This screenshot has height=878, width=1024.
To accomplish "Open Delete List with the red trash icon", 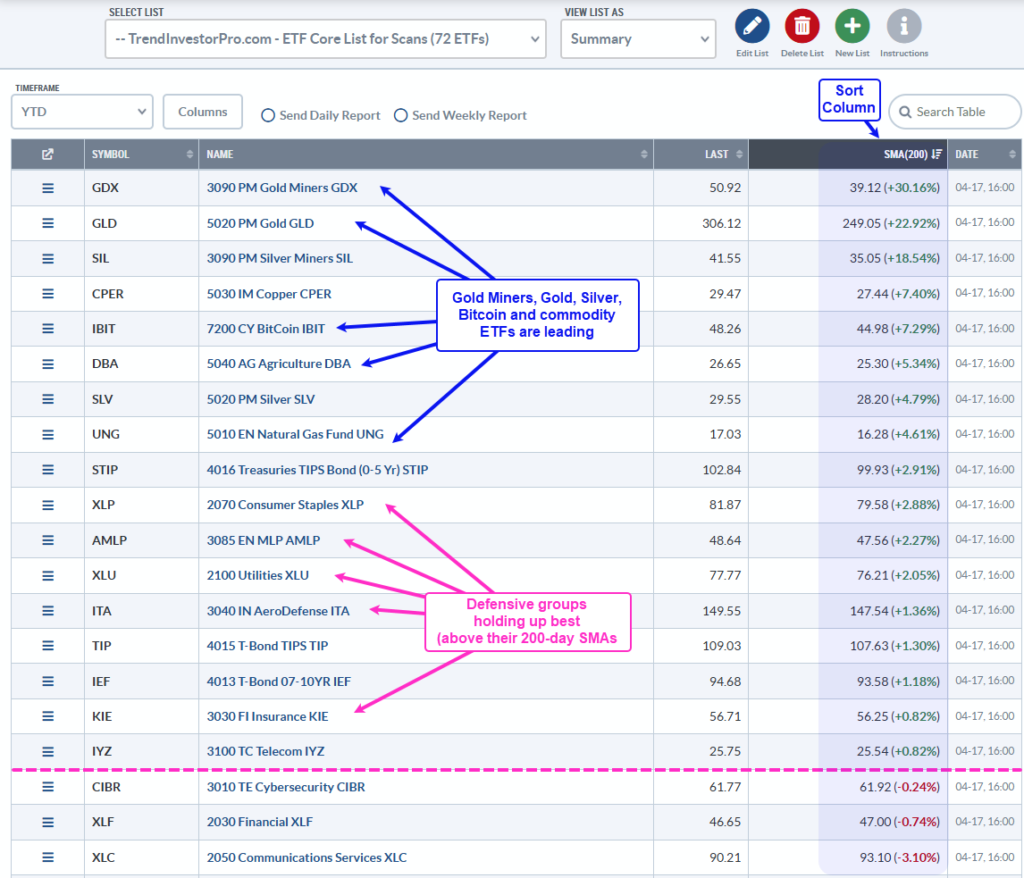I will pos(801,27).
